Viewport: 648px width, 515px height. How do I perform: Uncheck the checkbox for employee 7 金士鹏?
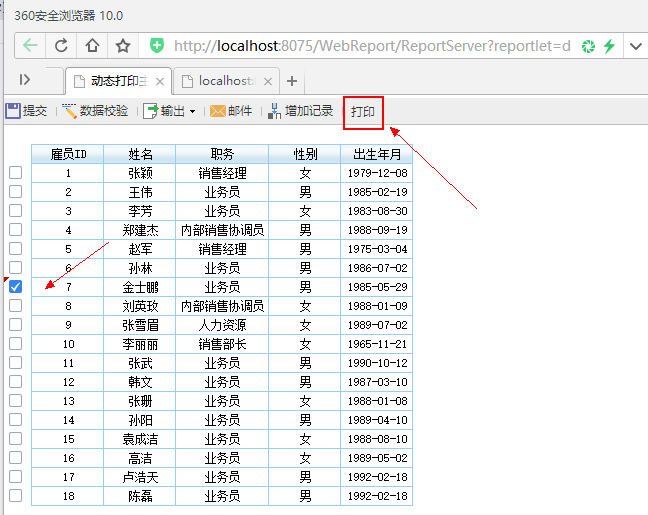(x=15, y=287)
